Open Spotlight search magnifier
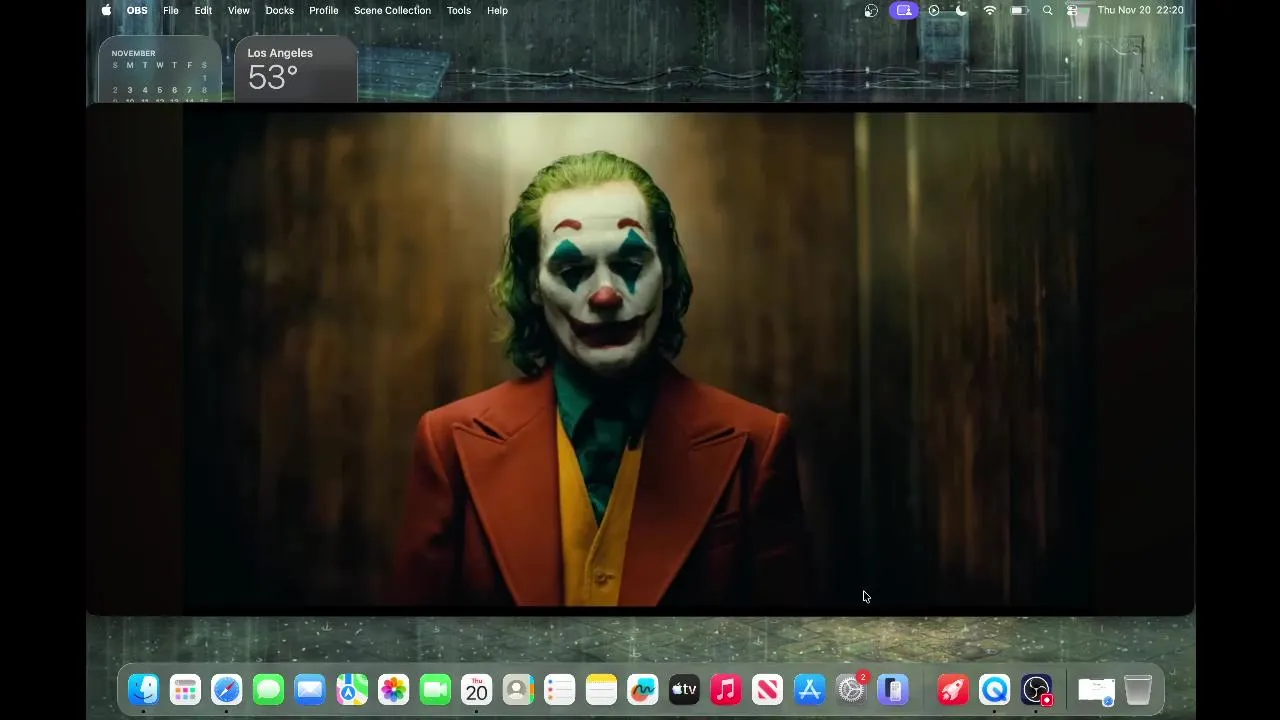This screenshot has height=720, width=1280. point(1047,10)
